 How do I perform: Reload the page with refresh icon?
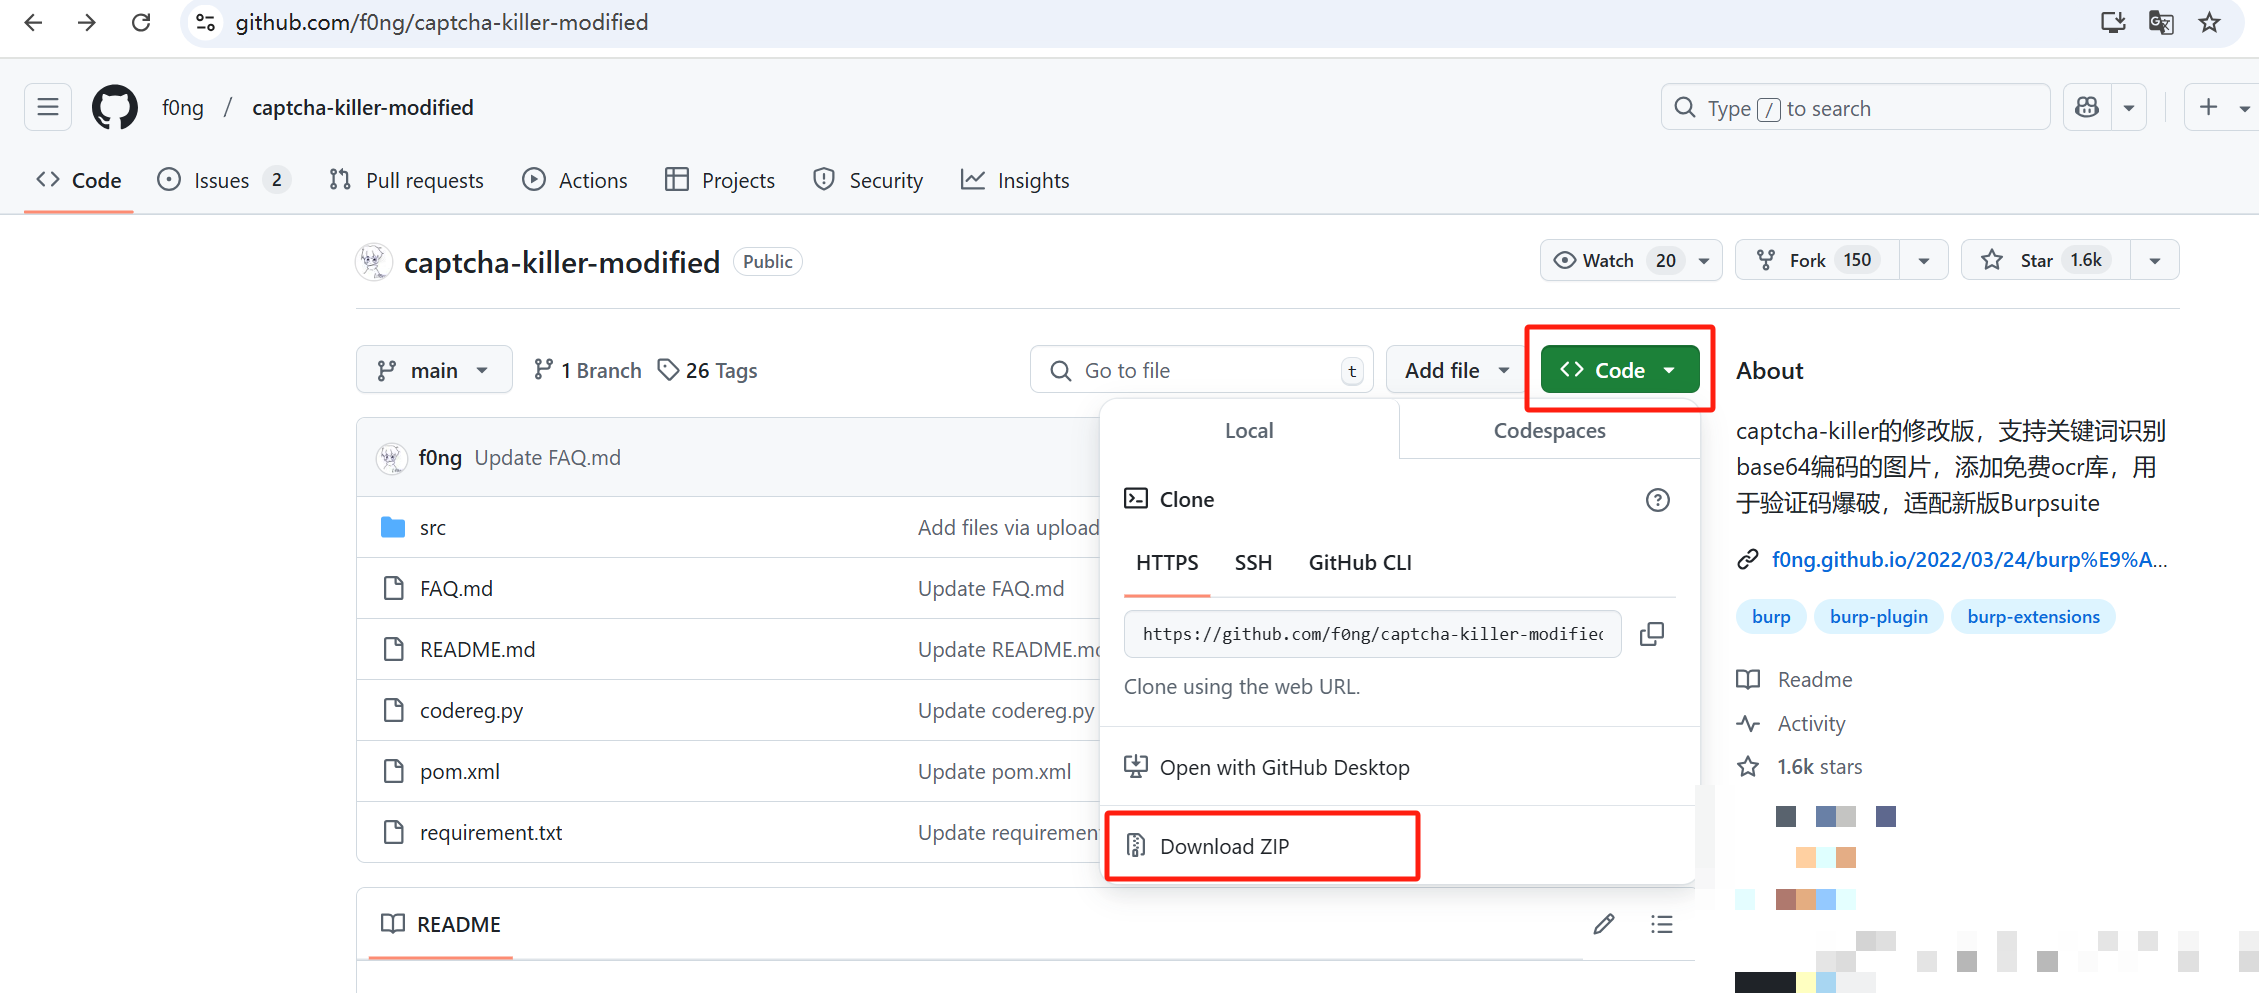pos(141,22)
